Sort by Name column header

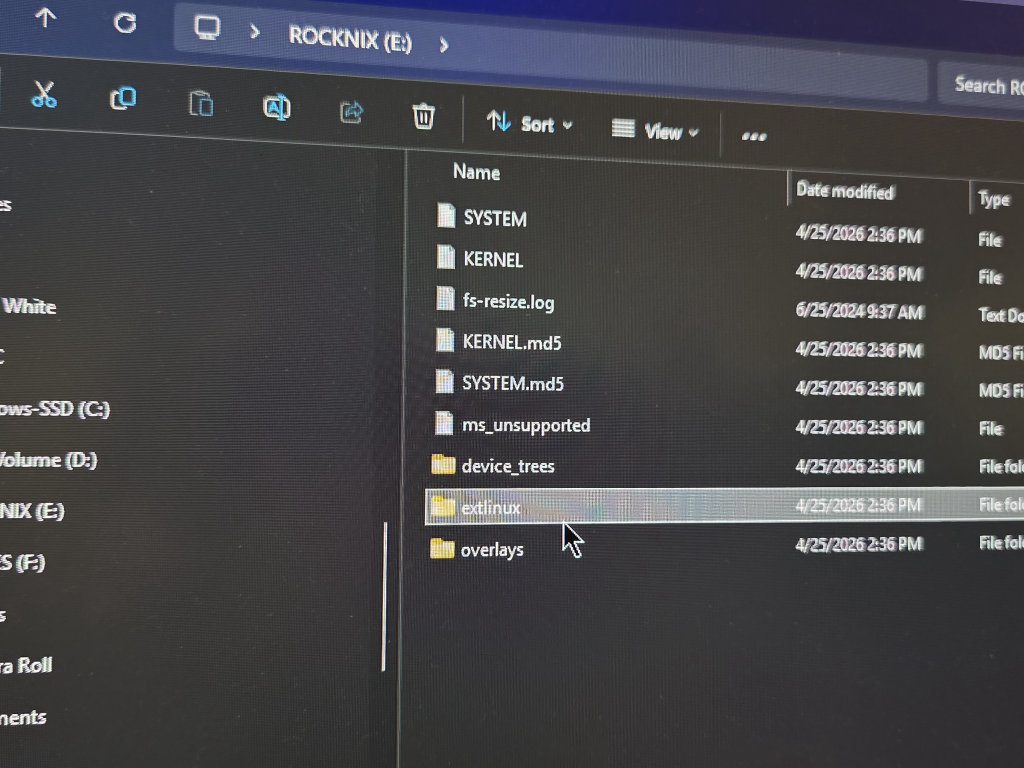click(476, 172)
